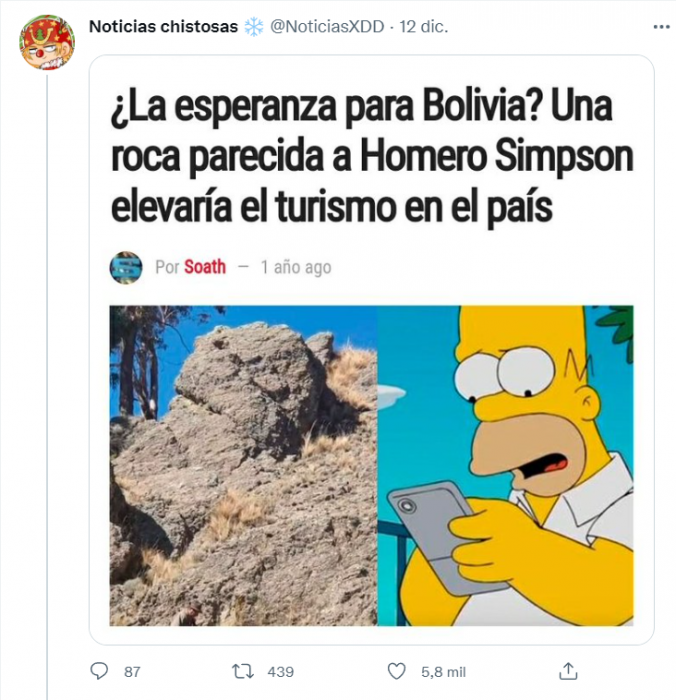The width and height of the screenshot is (676, 700).
Task: Click the snowflake emoji beside account name
Action: (254, 27)
